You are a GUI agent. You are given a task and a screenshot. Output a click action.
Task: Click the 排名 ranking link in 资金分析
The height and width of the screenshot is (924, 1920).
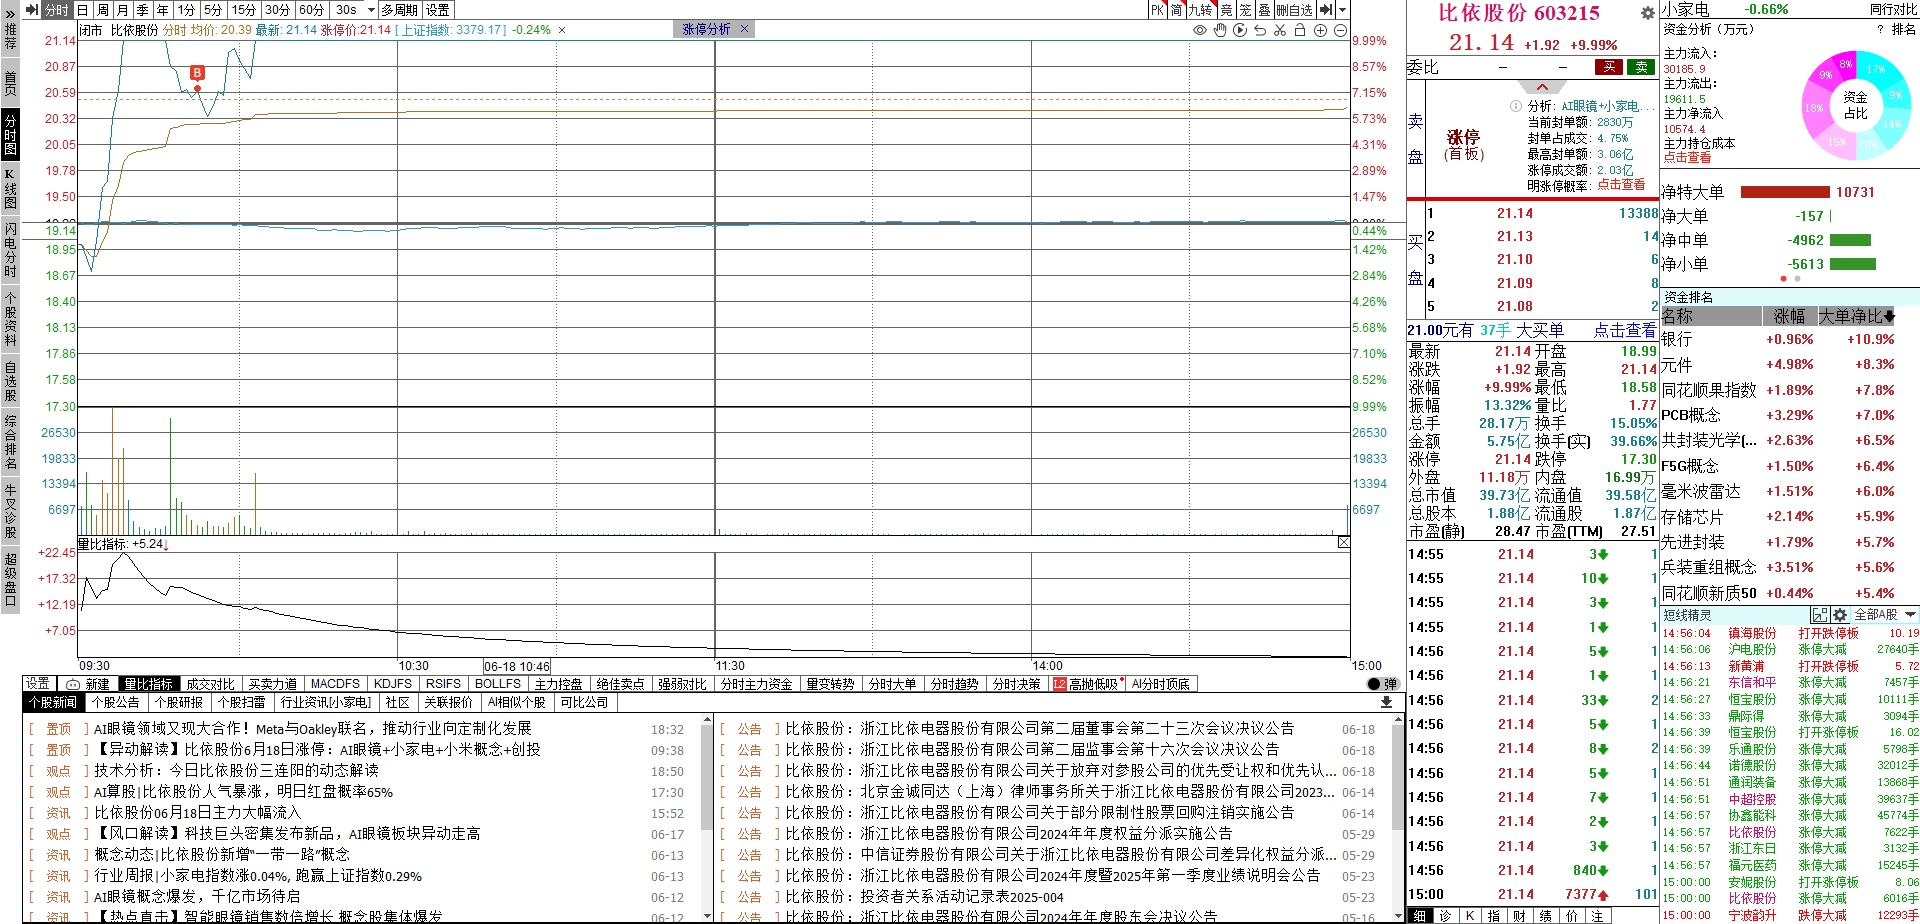[x=1904, y=29]
